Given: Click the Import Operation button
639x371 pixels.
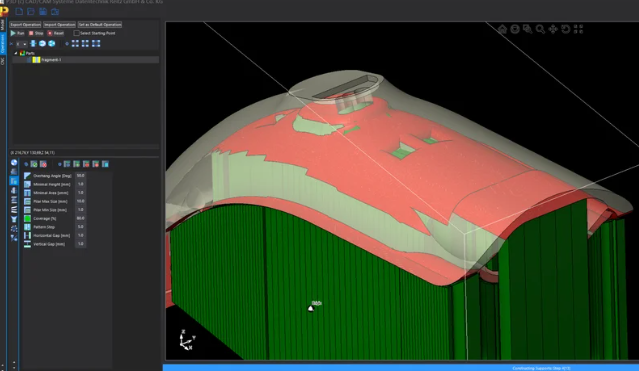Looking at the screenshot, I should (x=59, y=24).
